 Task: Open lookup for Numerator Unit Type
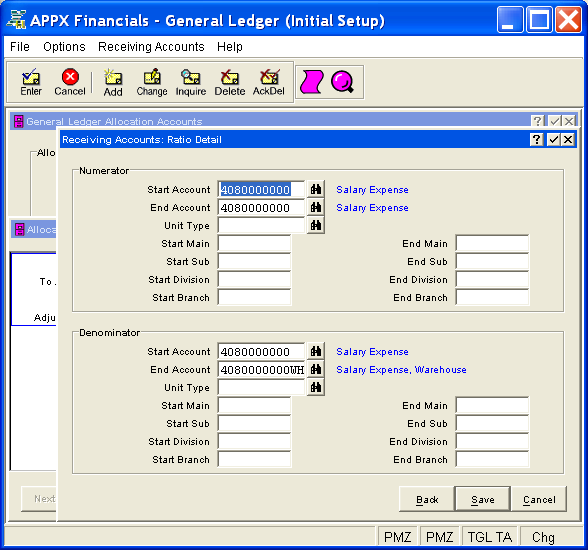click(x=316, y=225)
